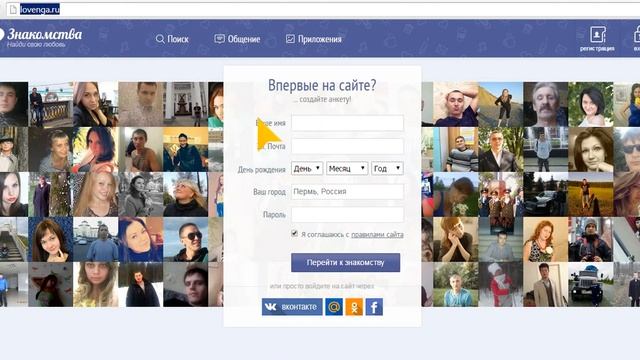Click the Общение chat bubble icon
Viewport: 640px width, 360px height.
(220, 39)
